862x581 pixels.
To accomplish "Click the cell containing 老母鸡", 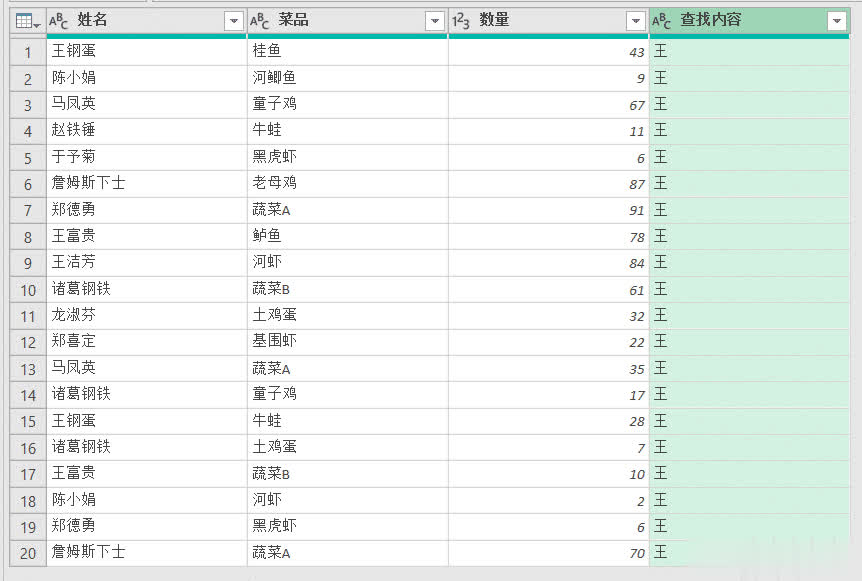I will (x=346, y=183).
